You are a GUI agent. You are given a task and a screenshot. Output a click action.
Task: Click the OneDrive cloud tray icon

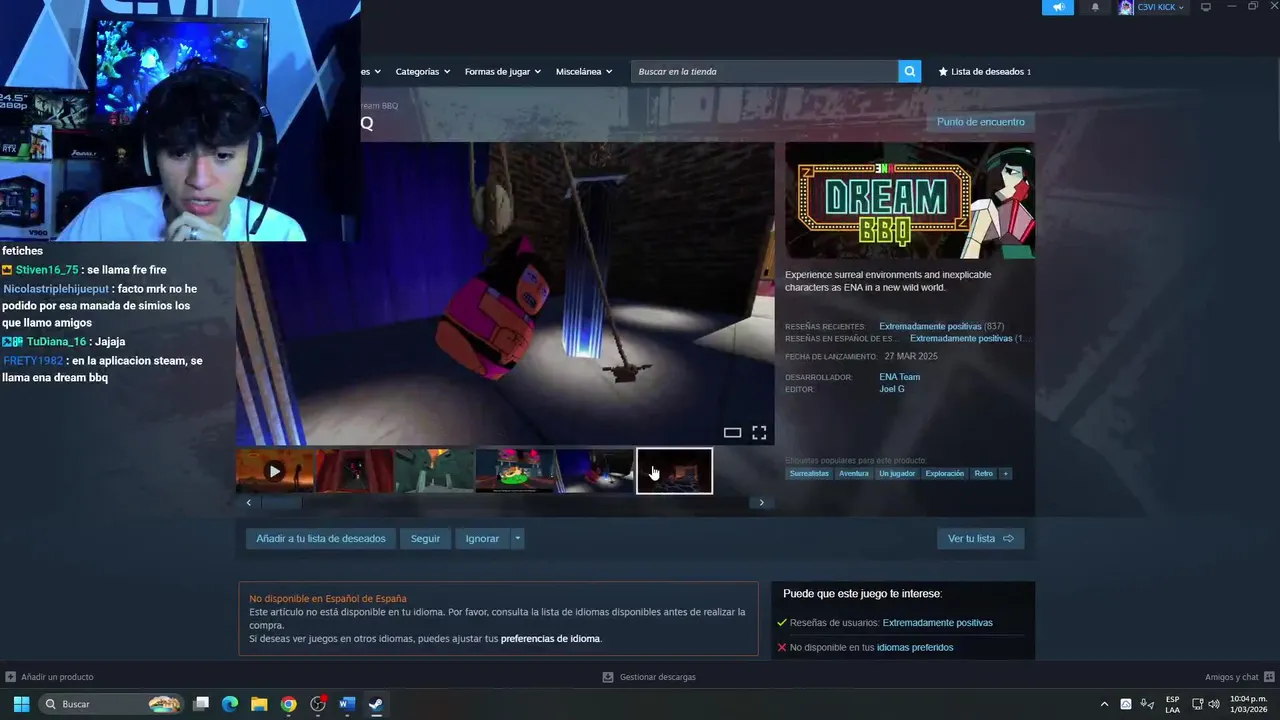click(x=1126, y=704)
